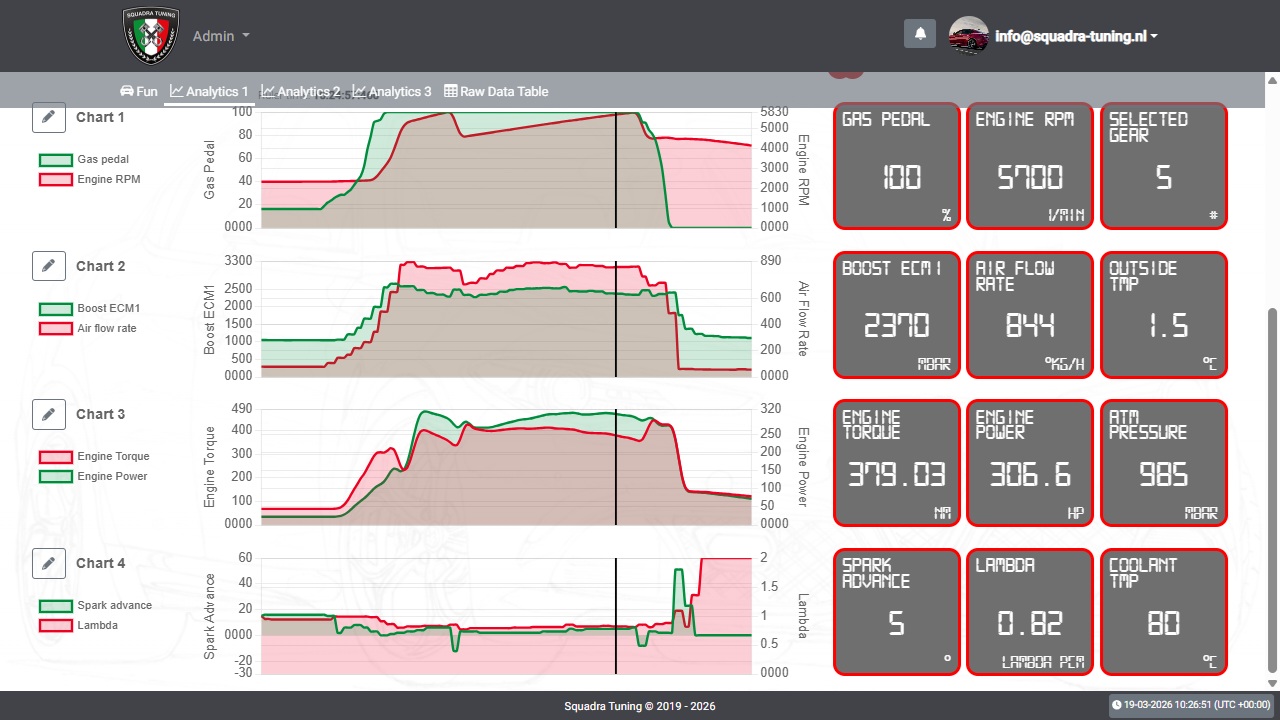Open the info@squadra-tuning.nl account dropdown
Image resolution: width=1280 pixels, height=720 pixels.
point(1076,36)
